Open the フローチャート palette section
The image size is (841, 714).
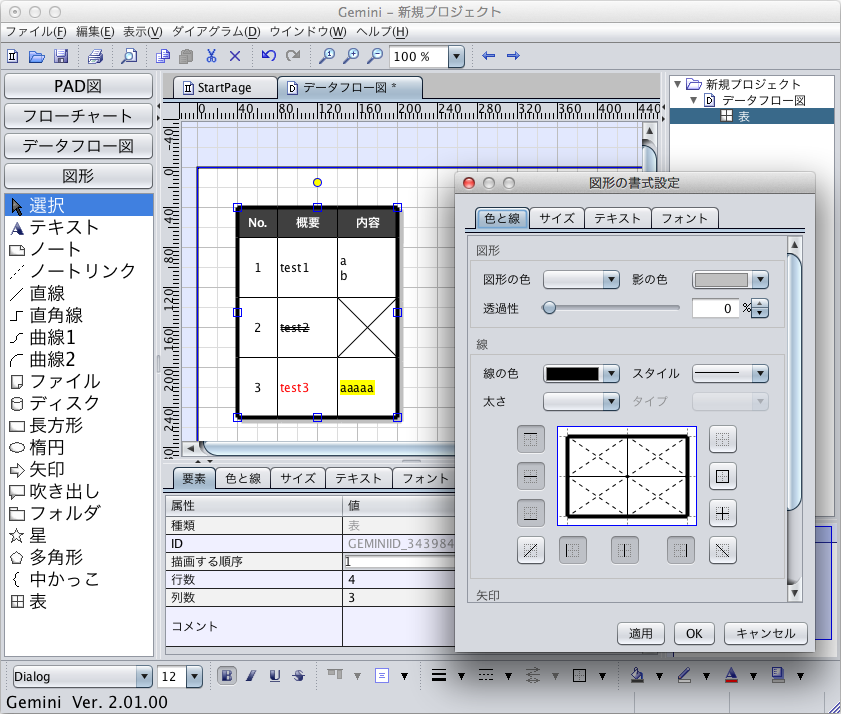[78, 116]
